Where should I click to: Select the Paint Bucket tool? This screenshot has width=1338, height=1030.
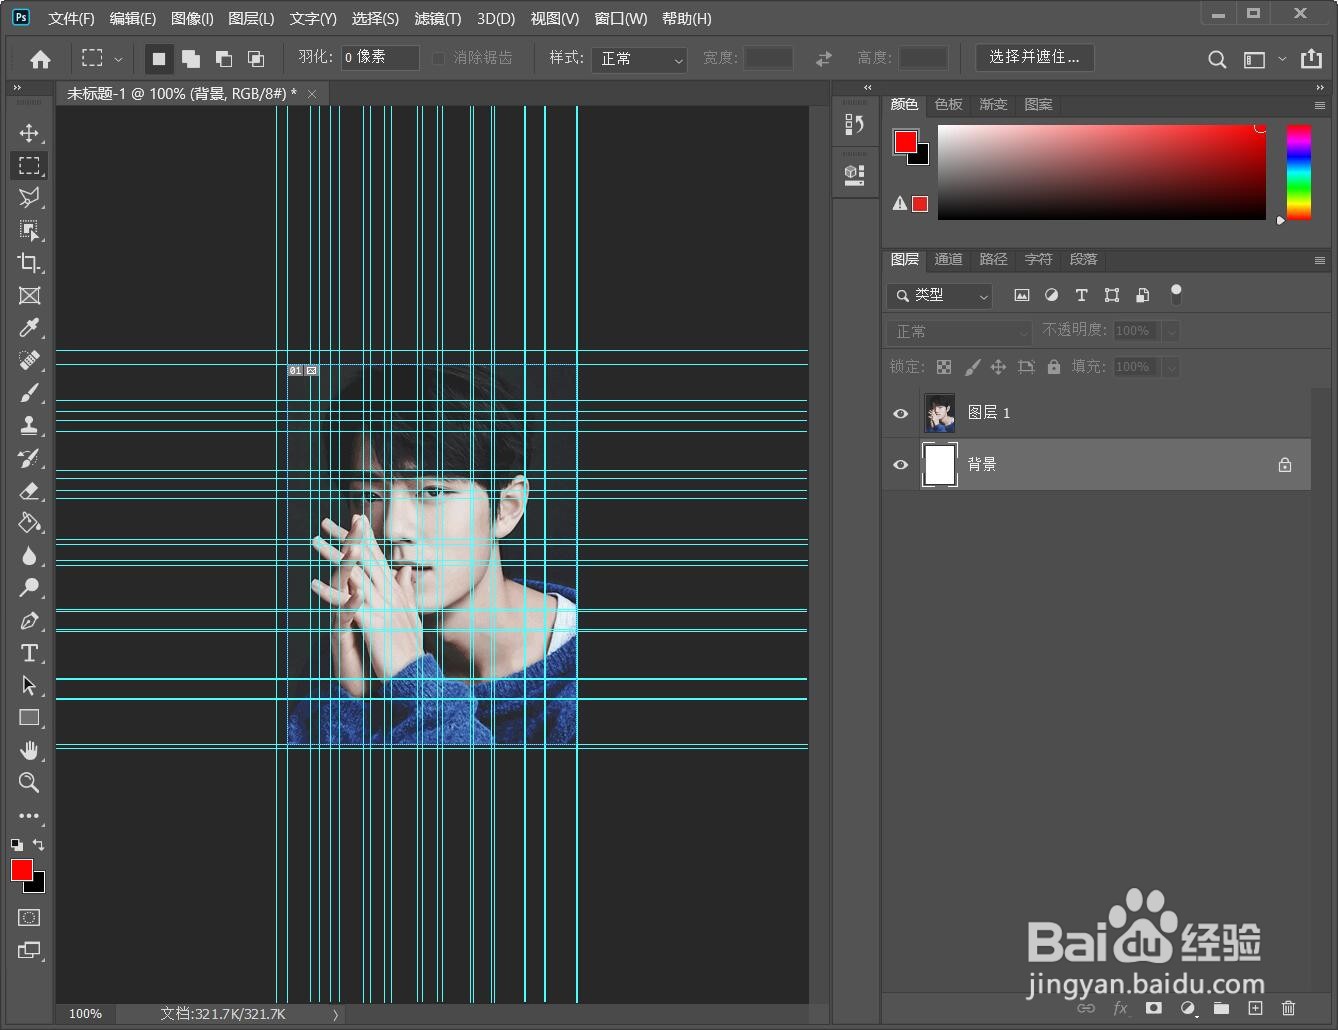(29, 523)
